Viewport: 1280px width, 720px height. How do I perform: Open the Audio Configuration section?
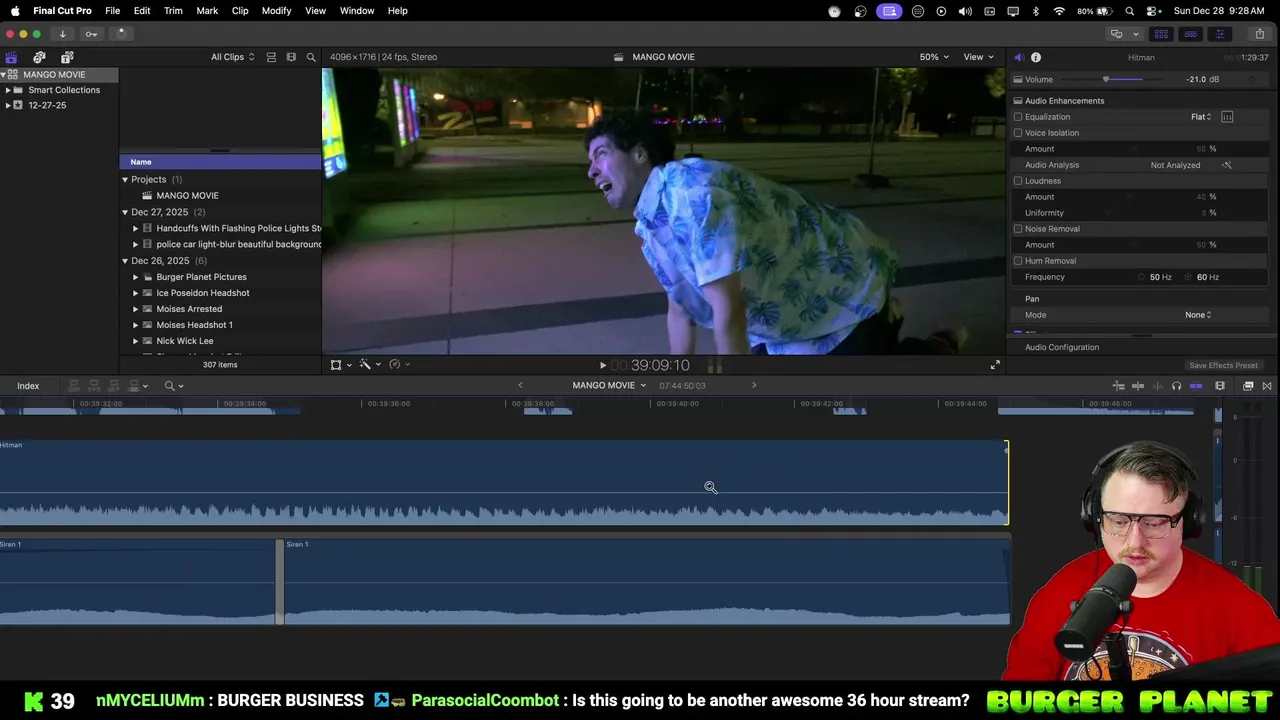tap(1062, 347)
